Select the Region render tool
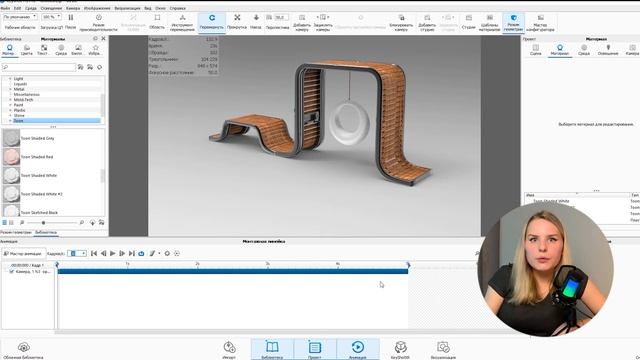640x360 pixels. point(157,22)
